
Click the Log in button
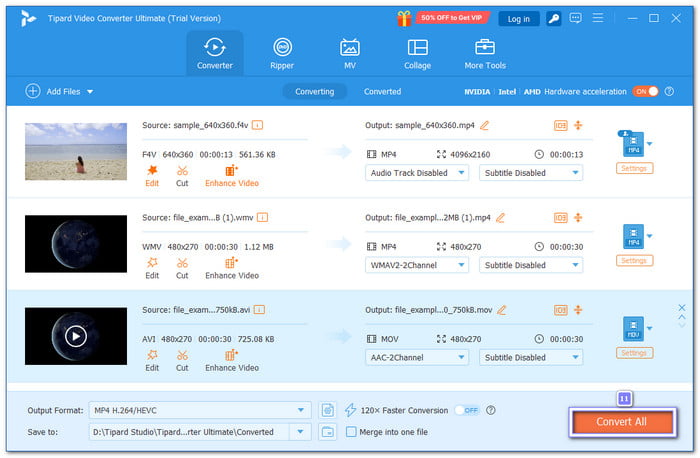518,18
